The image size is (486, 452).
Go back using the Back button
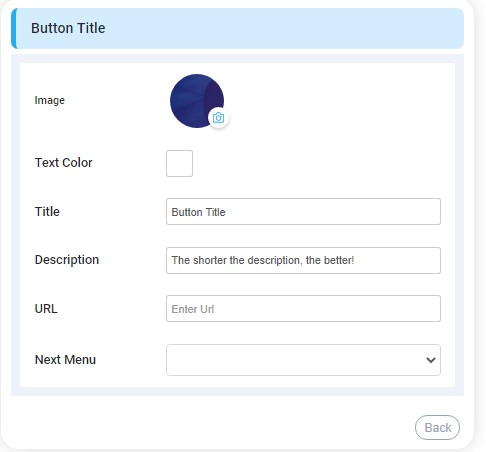(437, 427)
